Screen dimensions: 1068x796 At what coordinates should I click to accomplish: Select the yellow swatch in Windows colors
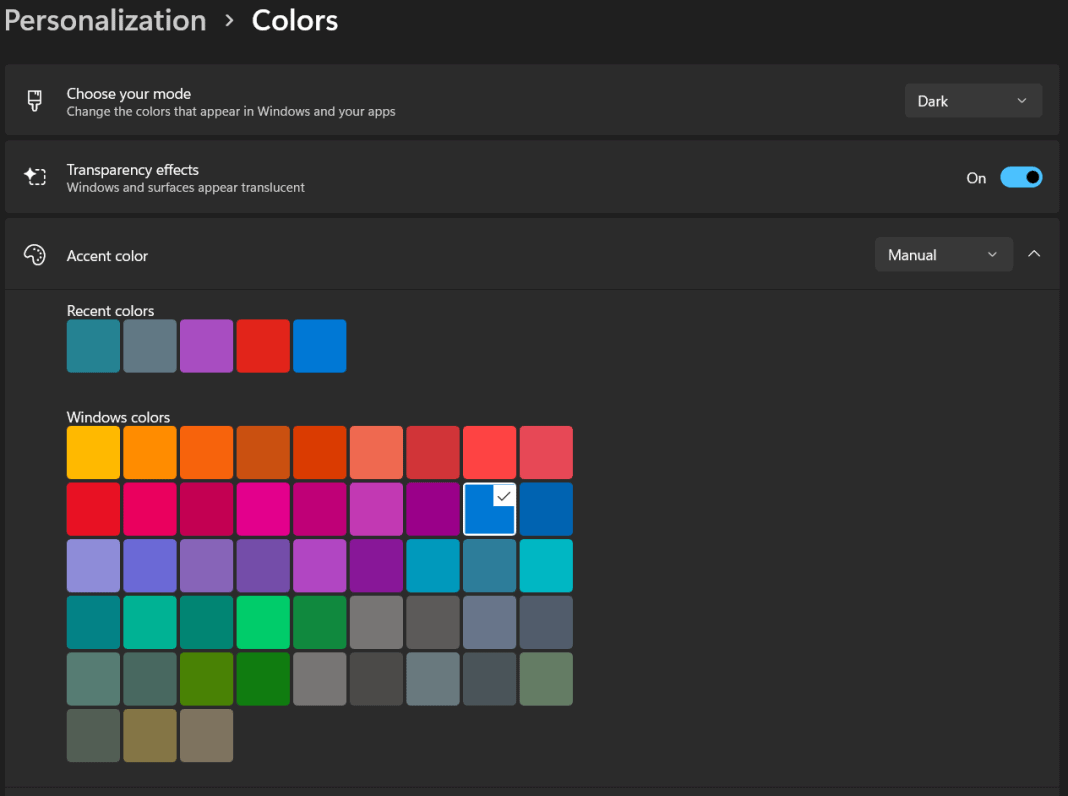93,452
